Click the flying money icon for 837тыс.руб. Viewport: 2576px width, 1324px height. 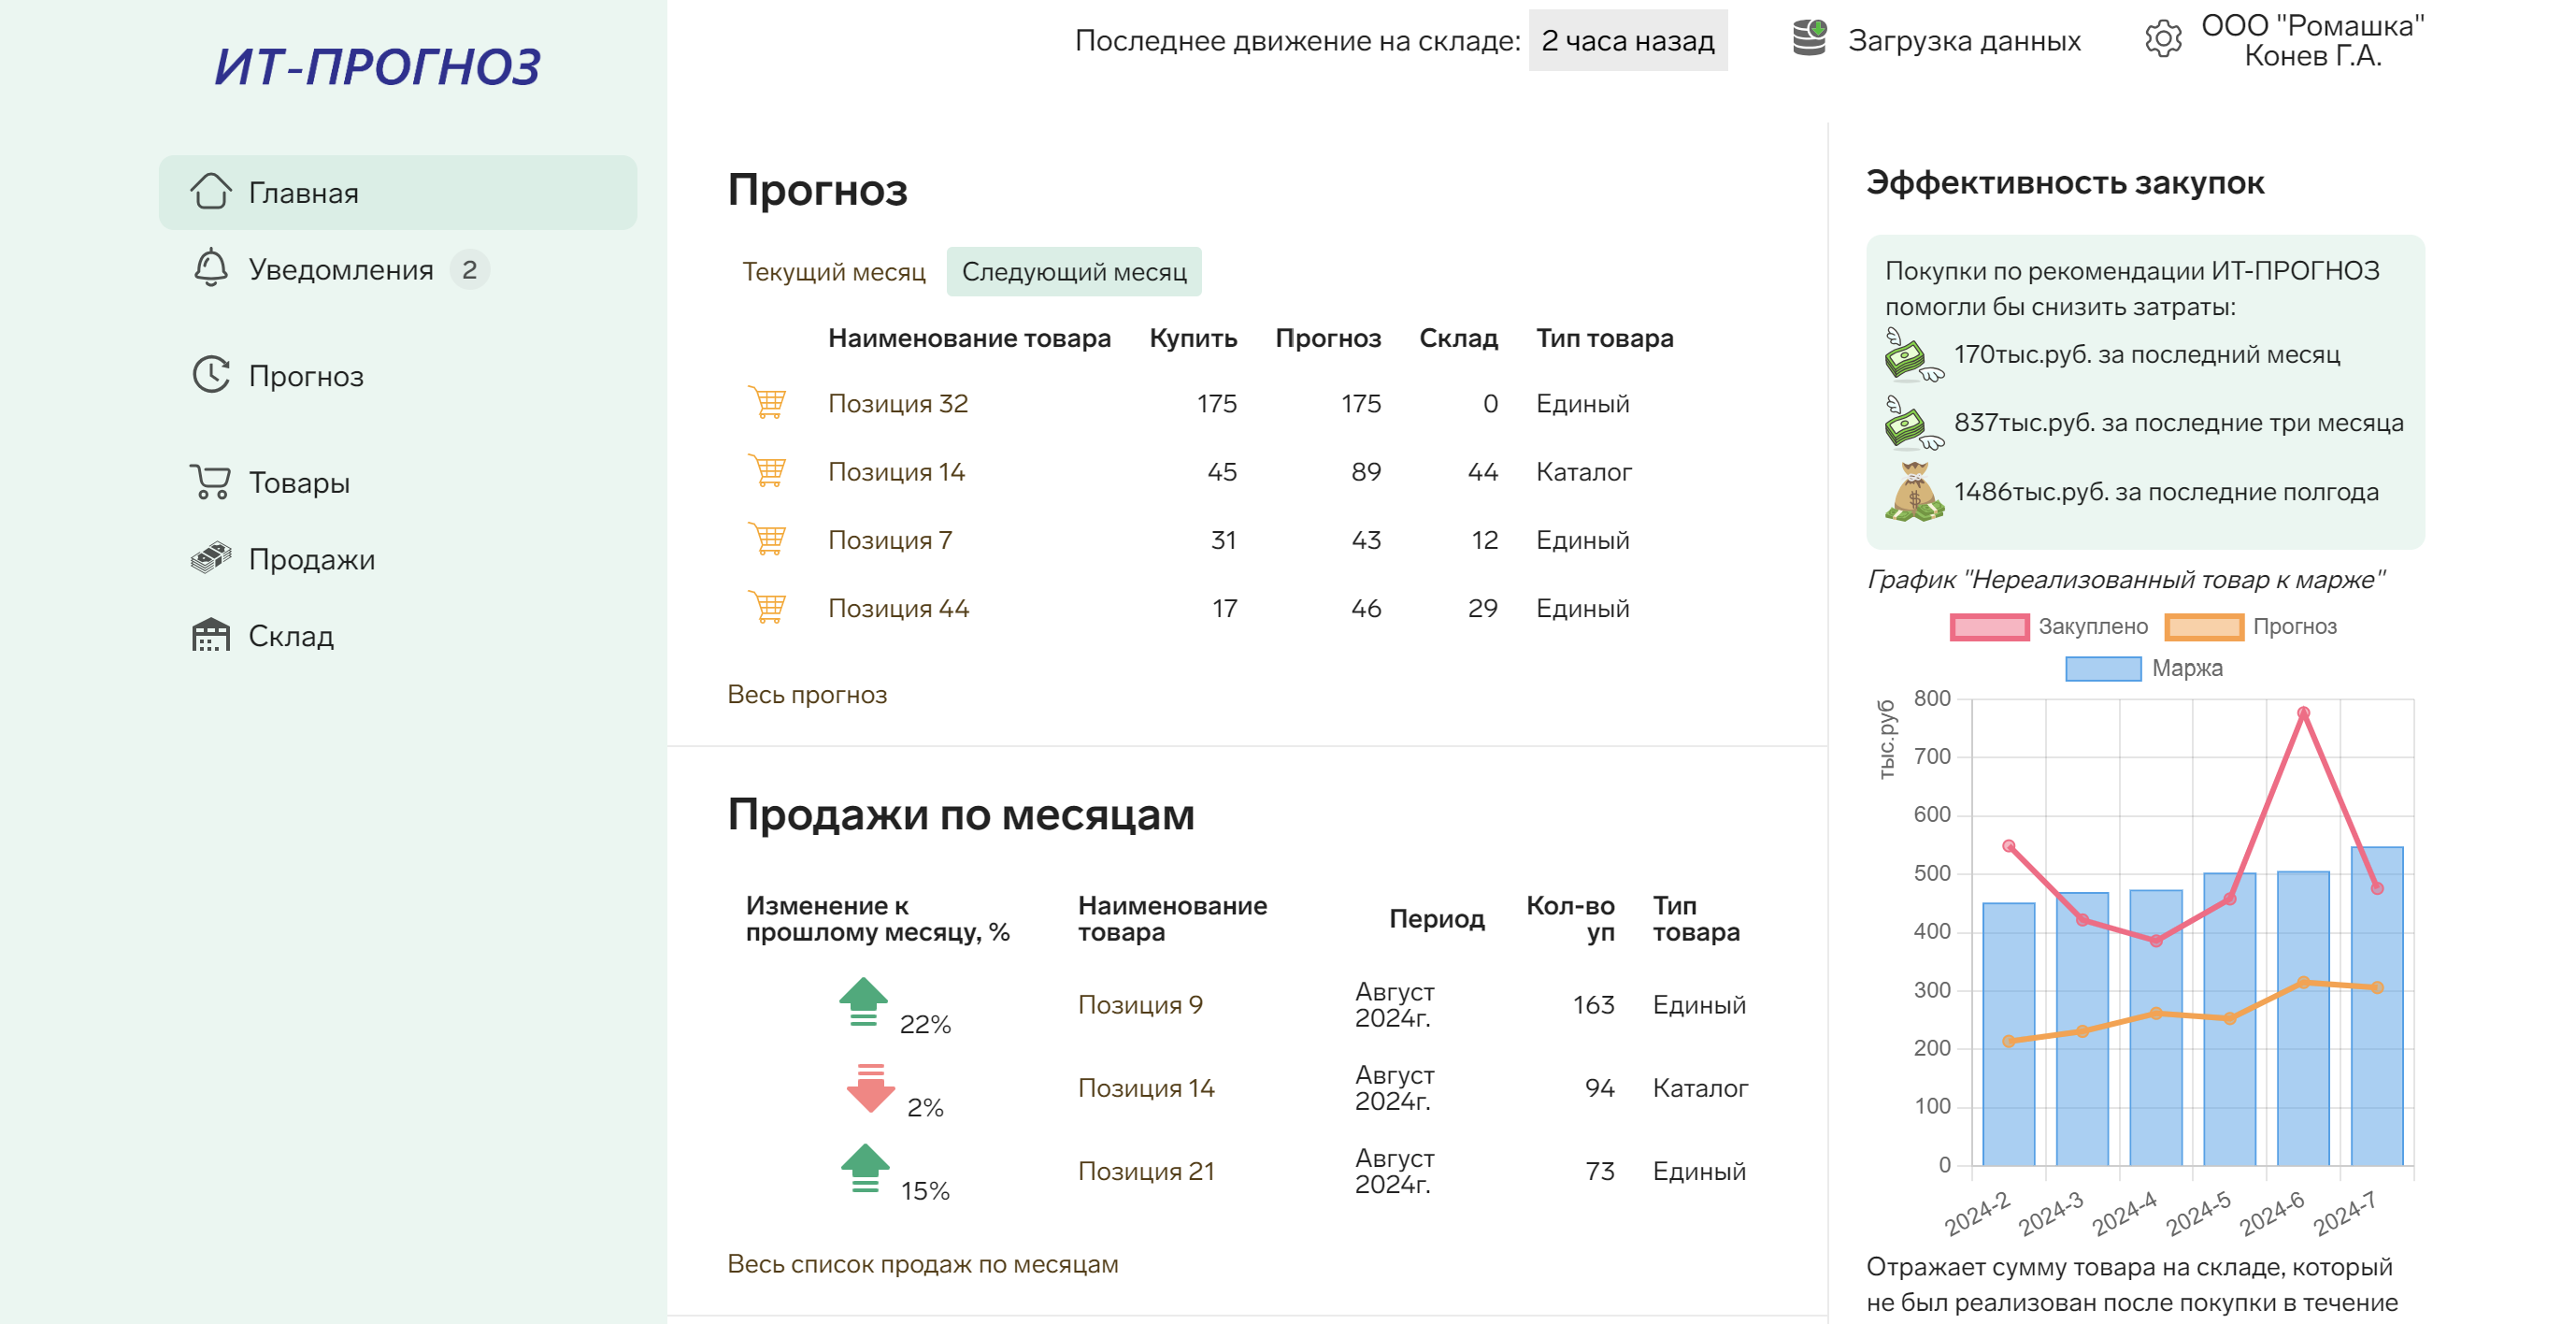[x=1914, y=423]
